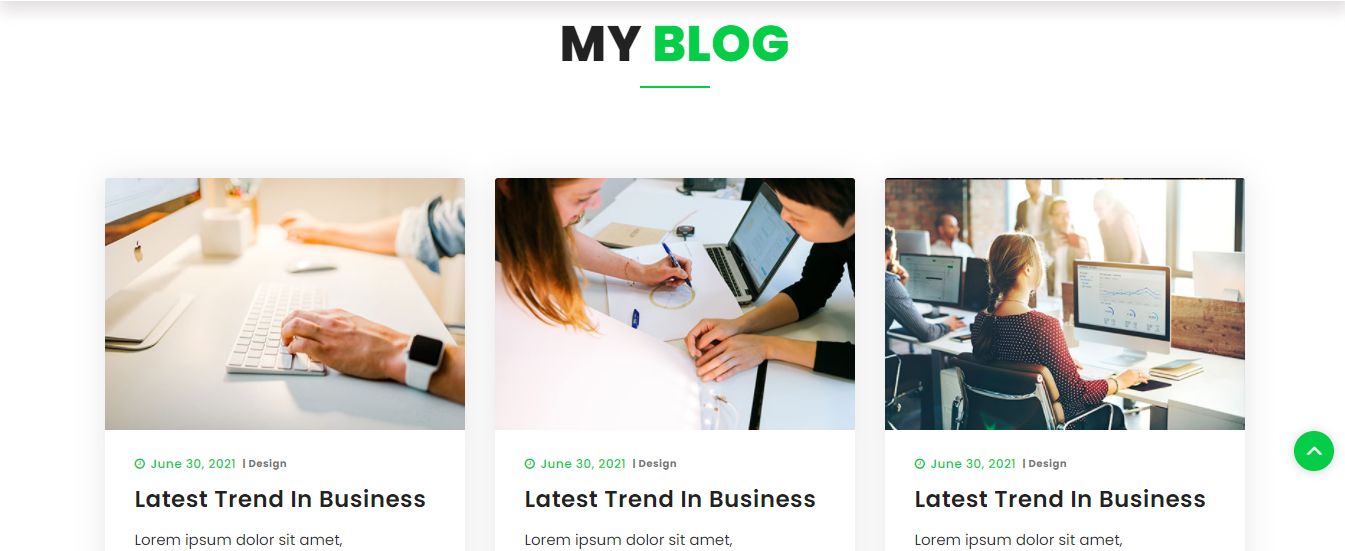
Task: Click clock icon on third blog card
Action: [920, 464]
